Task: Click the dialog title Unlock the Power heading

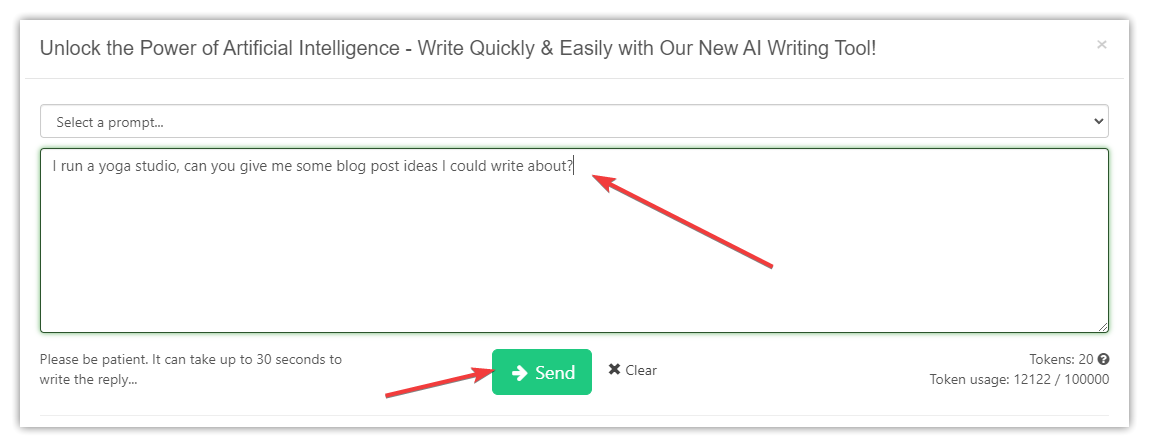Action: pyautogui.click(x=458, y=48)
